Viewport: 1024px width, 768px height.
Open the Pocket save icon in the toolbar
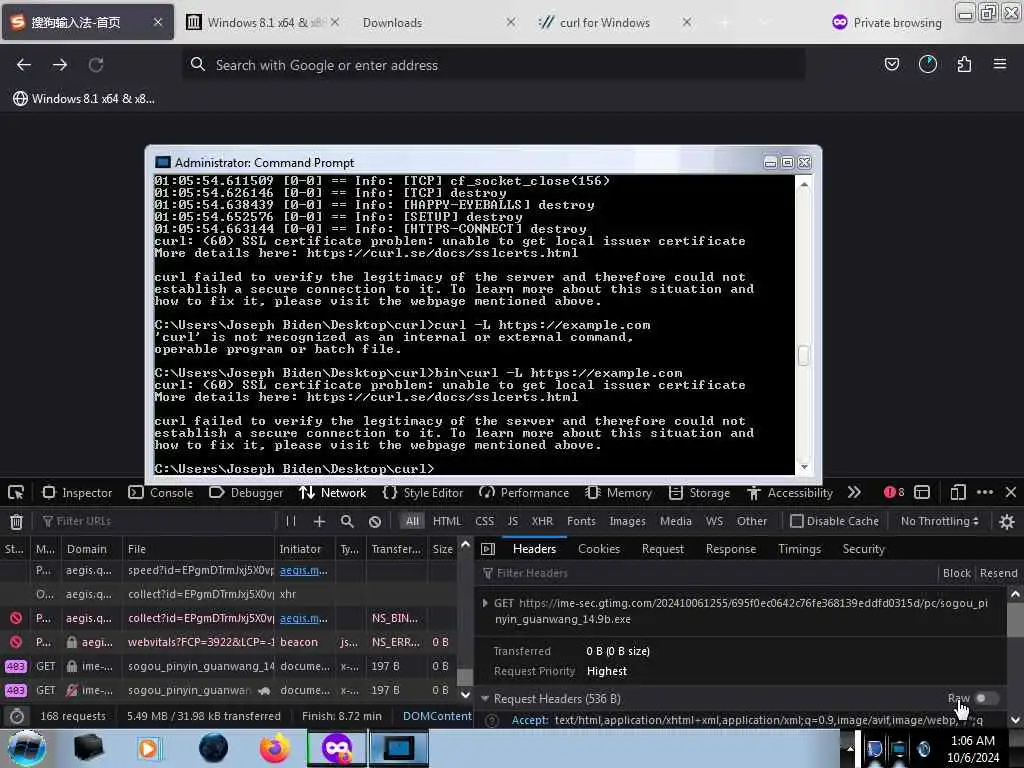tap(891, 64)
